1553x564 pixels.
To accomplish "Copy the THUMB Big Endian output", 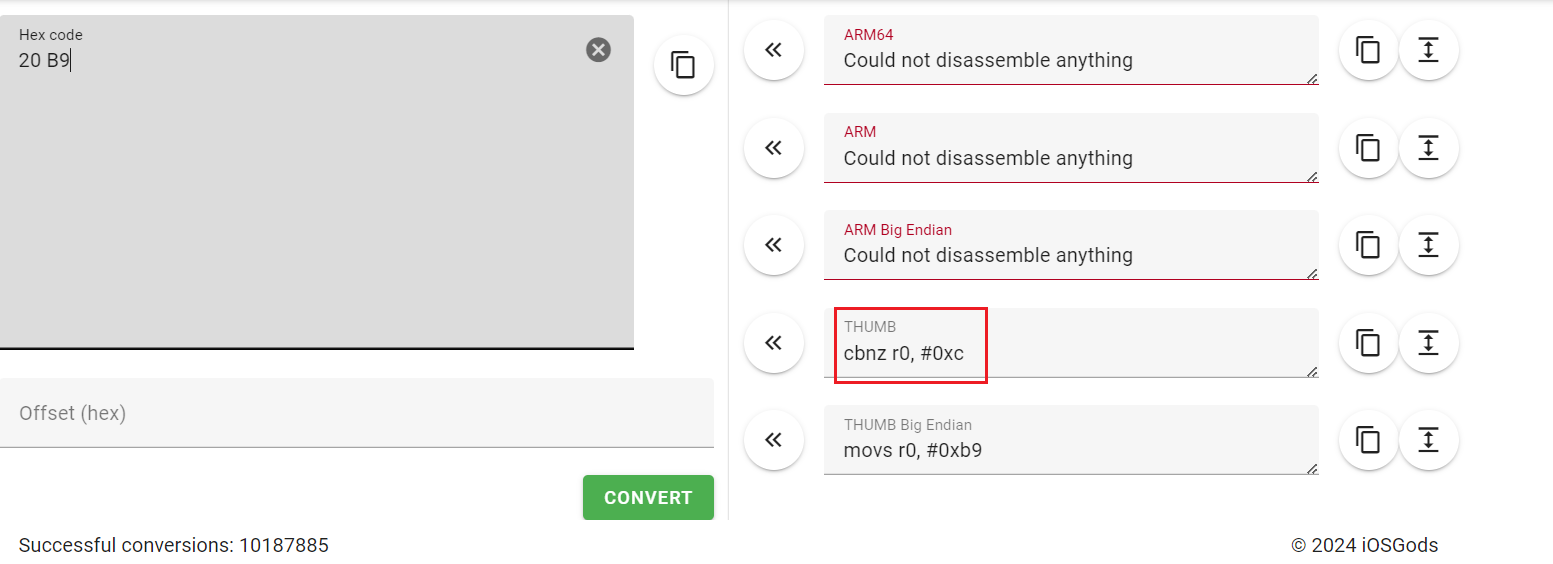I will coord(1367,439).
